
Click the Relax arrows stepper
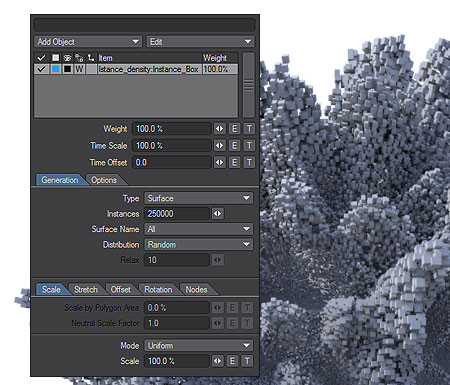pyautogui.click(x=218, y=260)
